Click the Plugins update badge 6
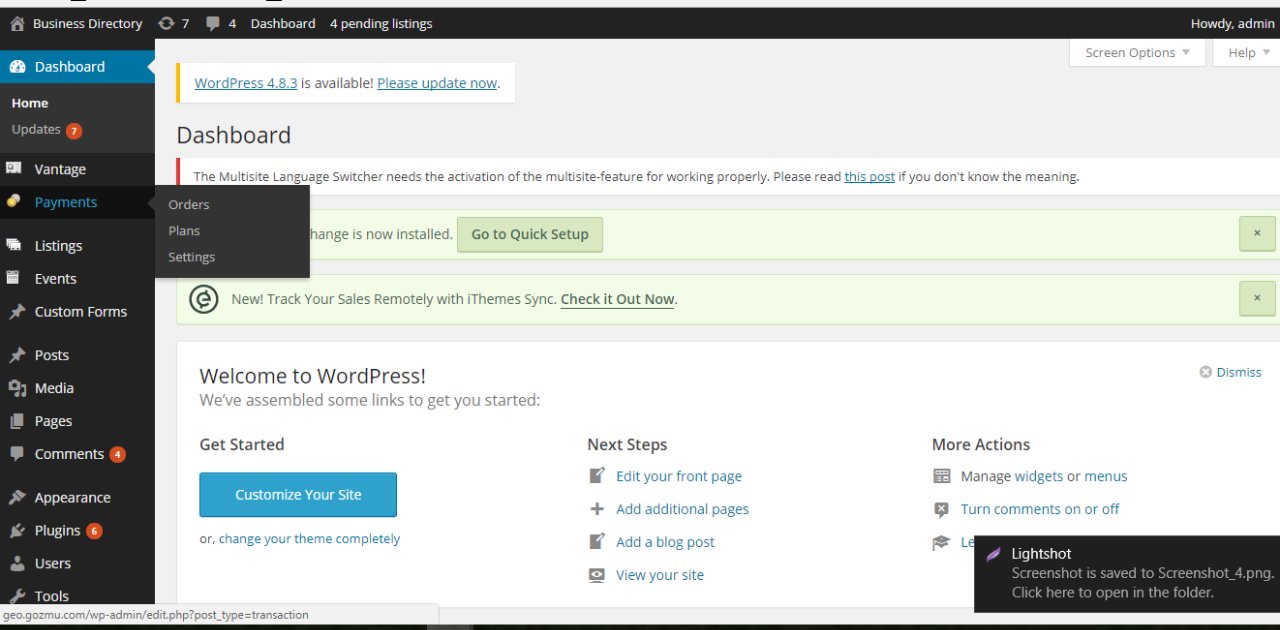Screen dimensions: 1280x630 [x=94, y=531]
